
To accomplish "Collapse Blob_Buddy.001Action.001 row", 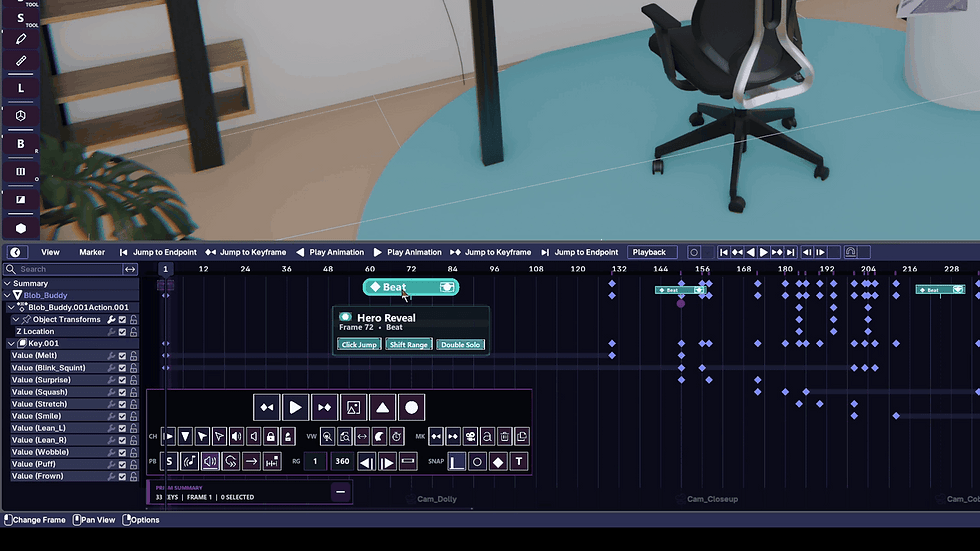I will pos(11,307).
